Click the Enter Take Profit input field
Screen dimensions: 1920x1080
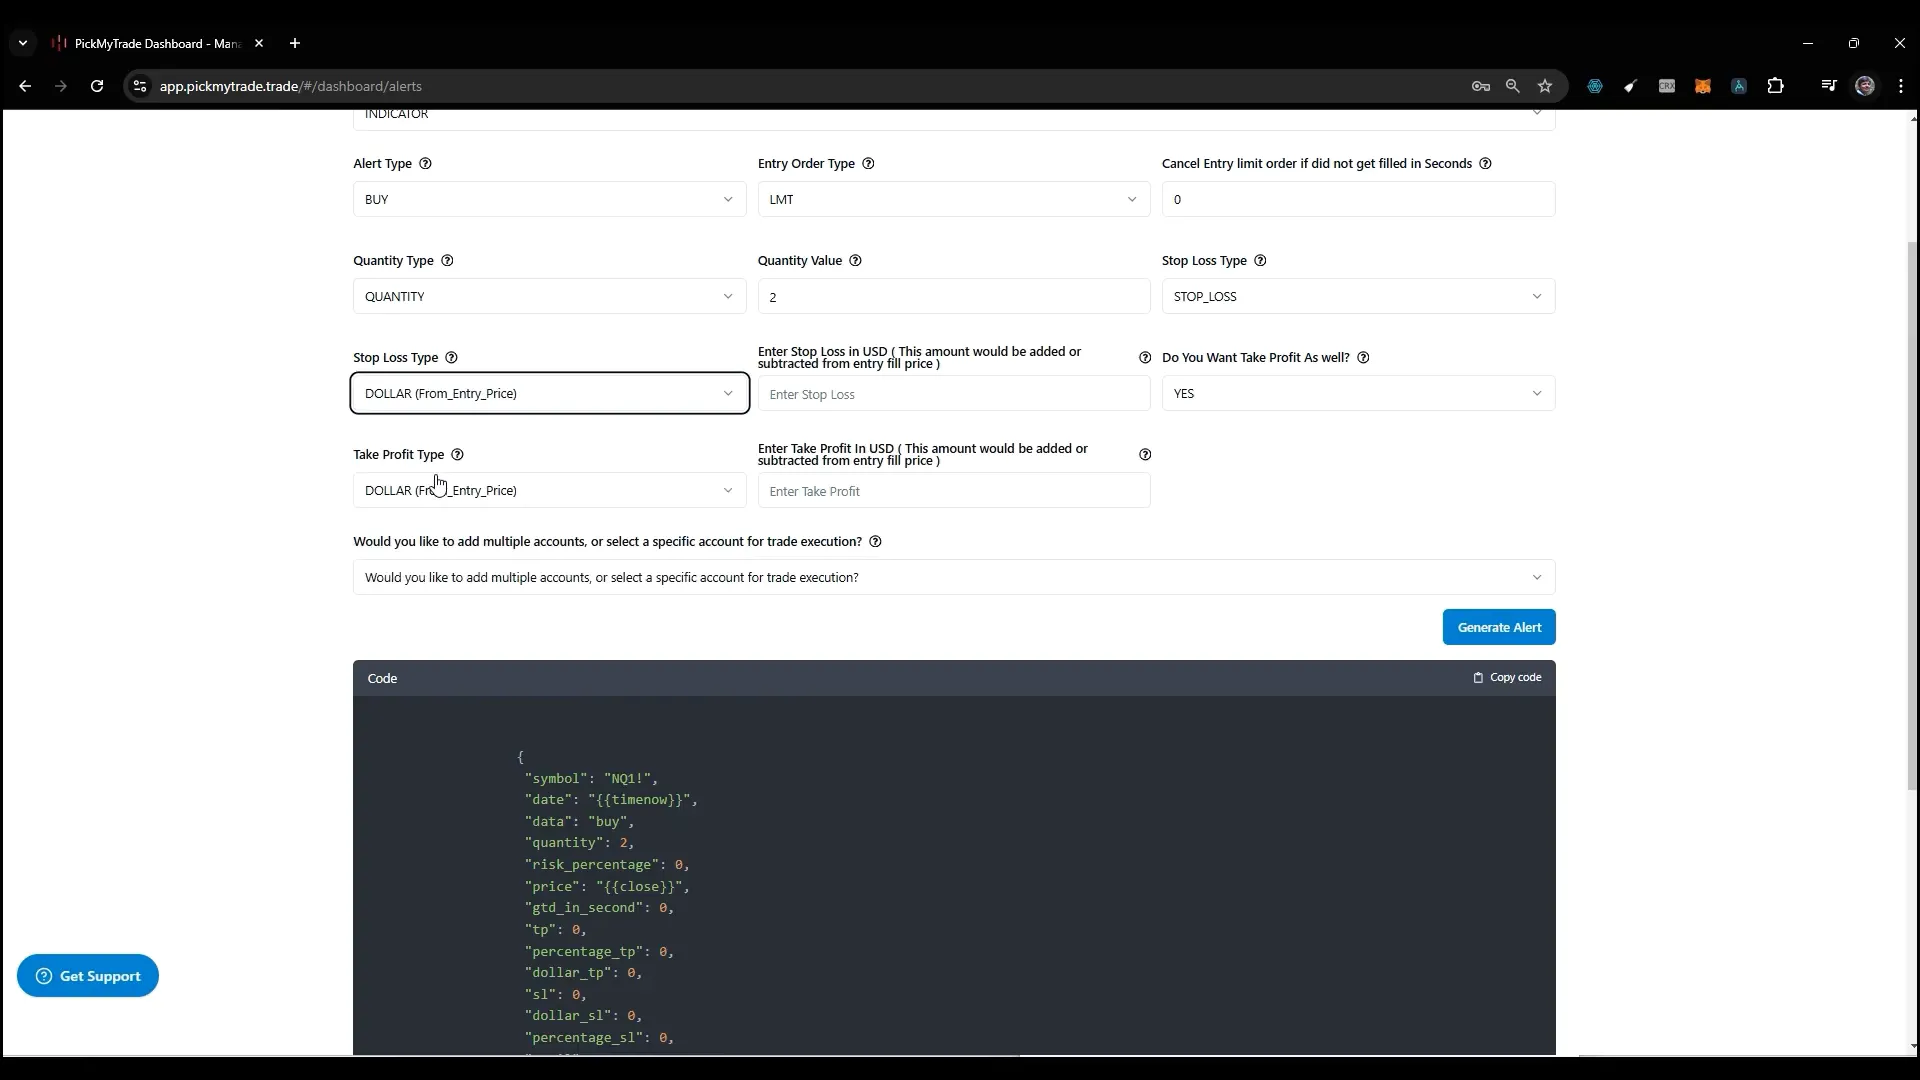(953, 491)
